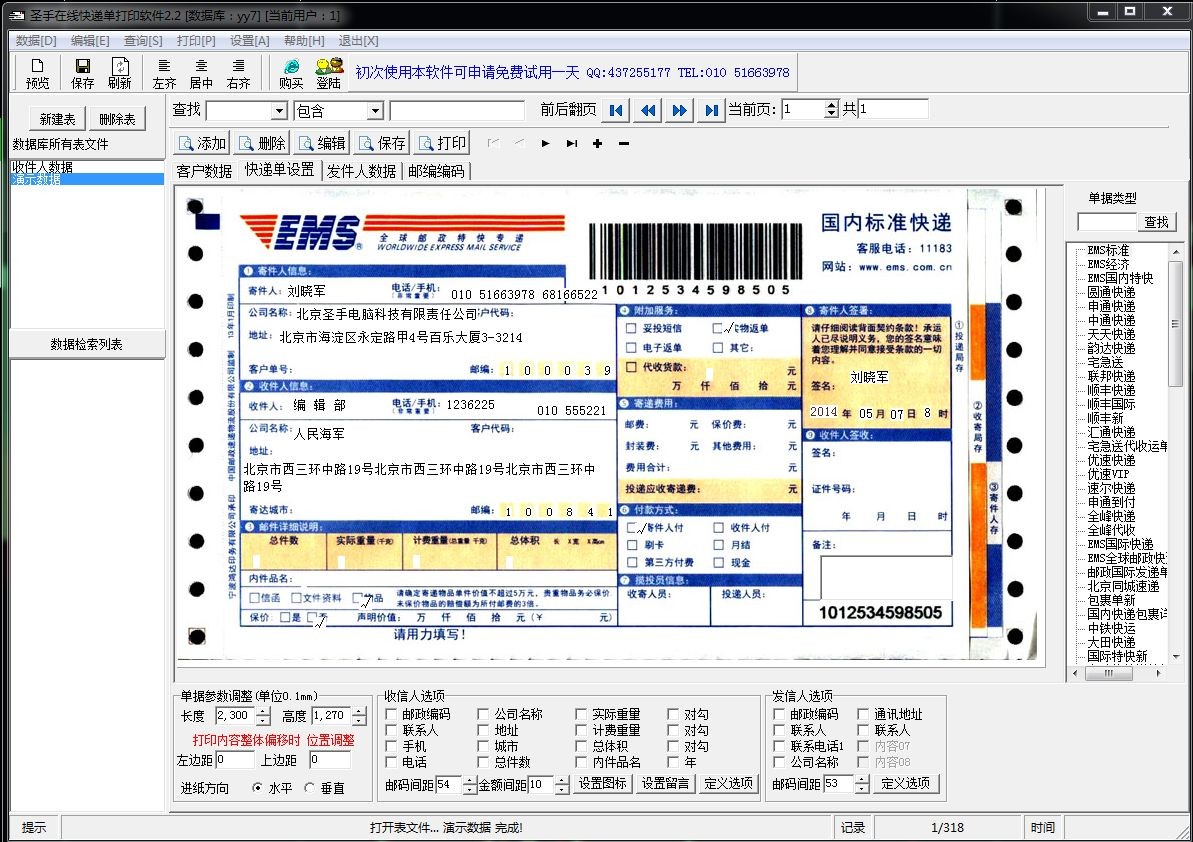Click the 打印 print button
Image resolution: width=1193 pixels, height=842 pixels.
click(x=442, y=143)
